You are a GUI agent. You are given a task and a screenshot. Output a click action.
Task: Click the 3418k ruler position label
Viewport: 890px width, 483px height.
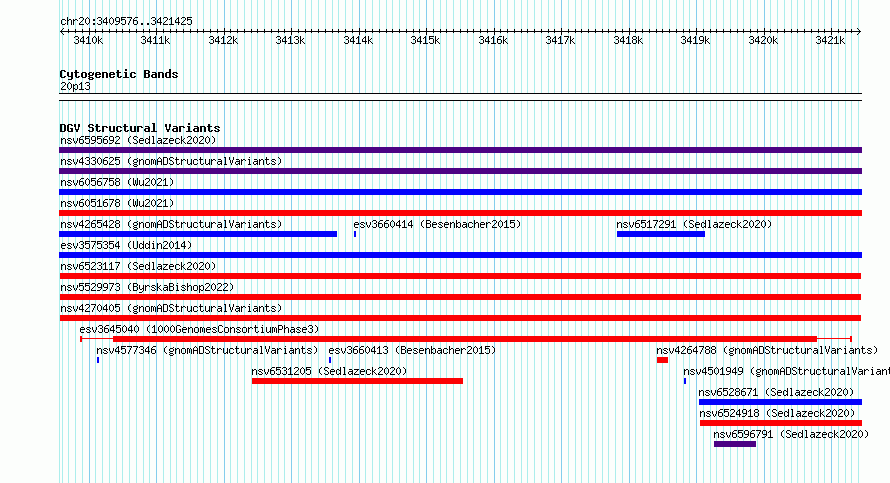[628, 40]
